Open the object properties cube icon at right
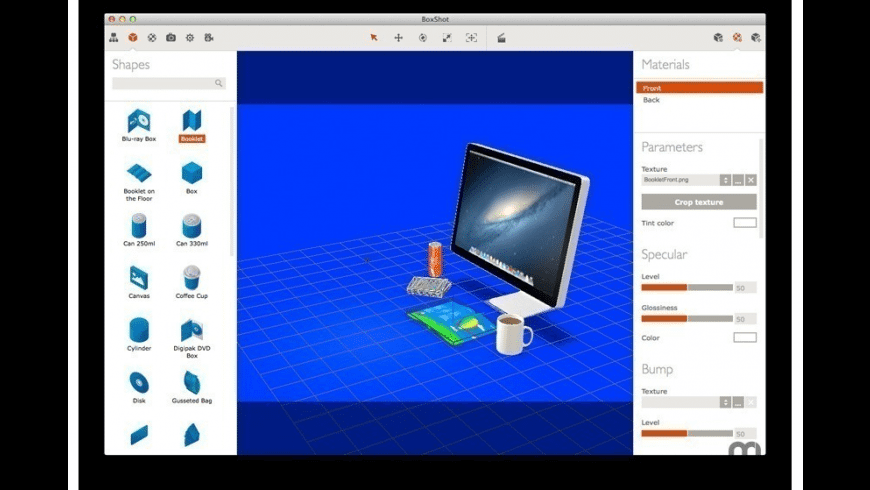 coord(718,38)
